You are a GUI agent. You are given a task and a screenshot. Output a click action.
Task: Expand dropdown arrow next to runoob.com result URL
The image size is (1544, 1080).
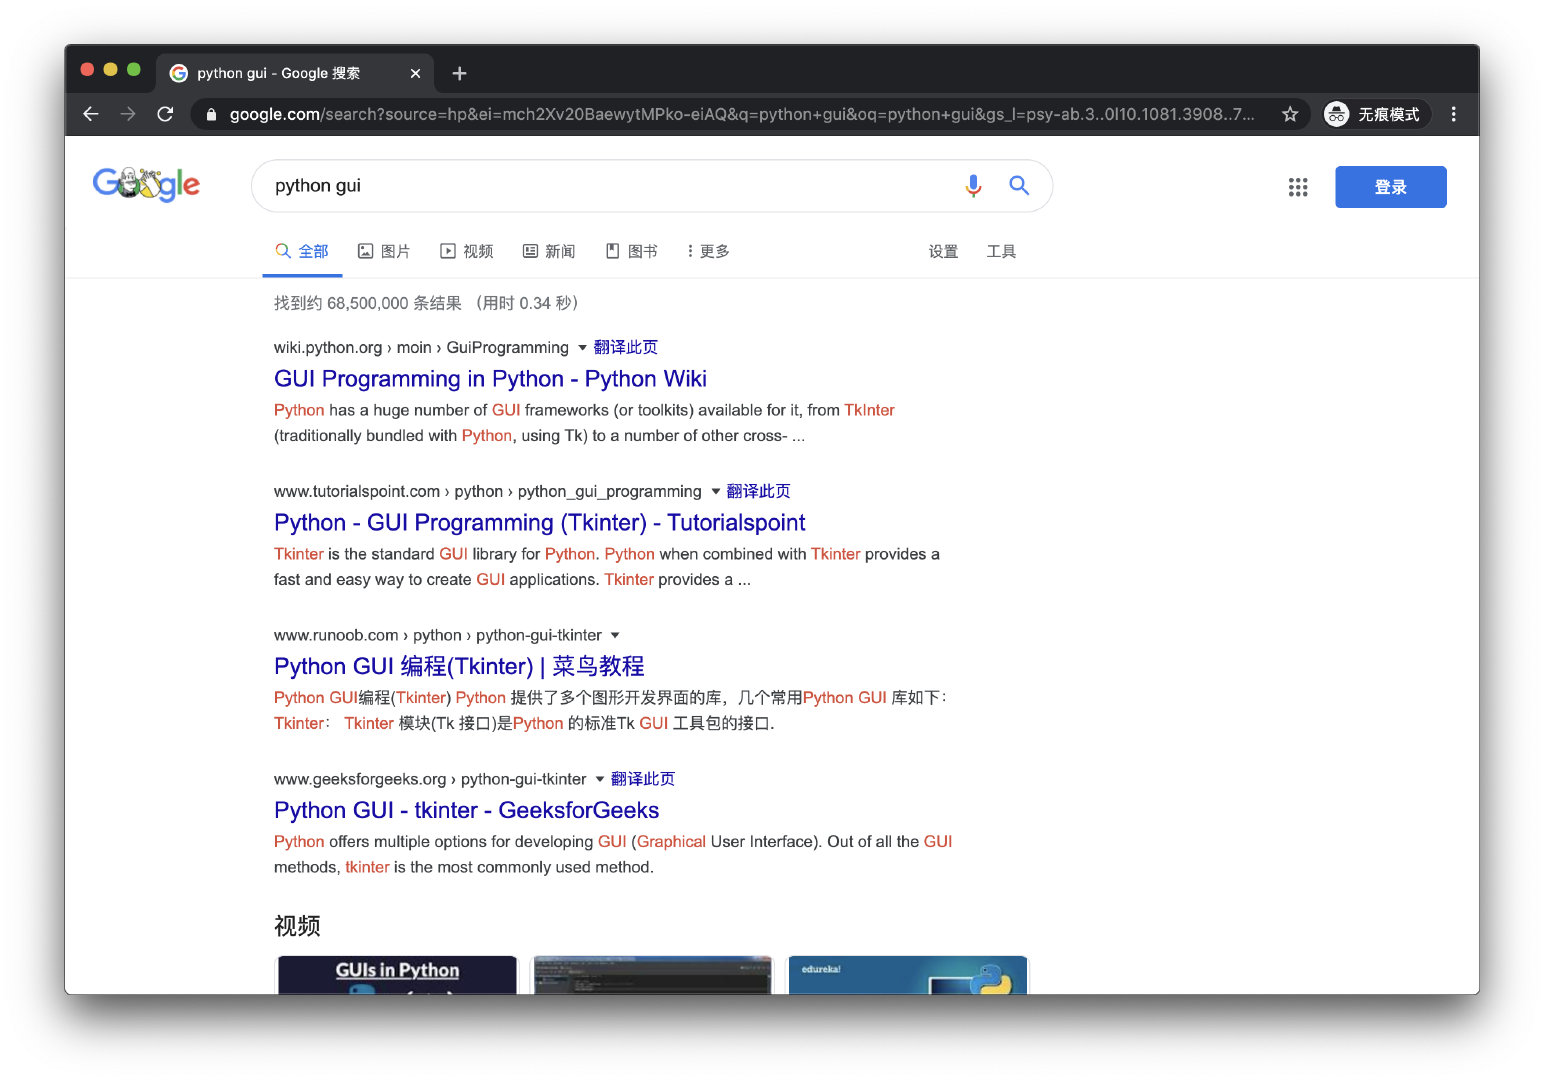coord(615,635)
